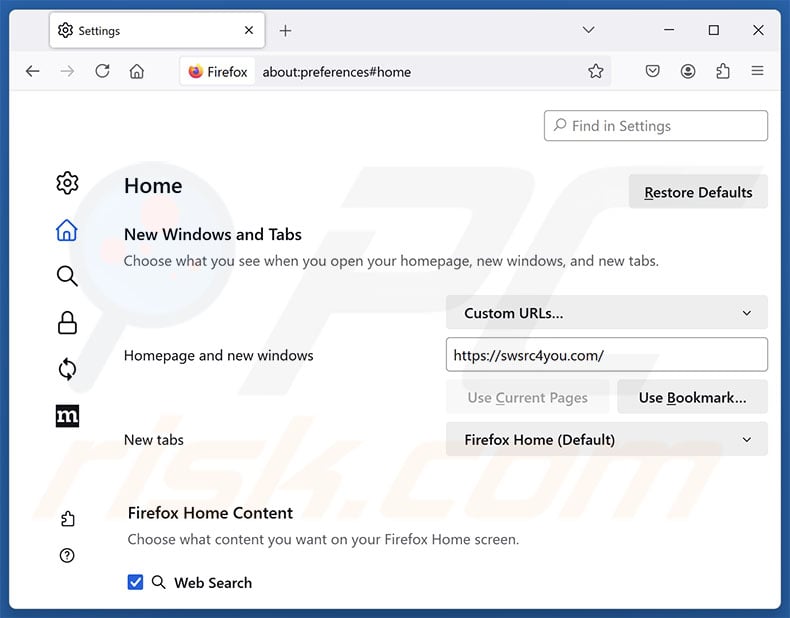The width and height of the screenshot is (790, 618).
Task: Minimize the Firefox window
Action: 669,30
